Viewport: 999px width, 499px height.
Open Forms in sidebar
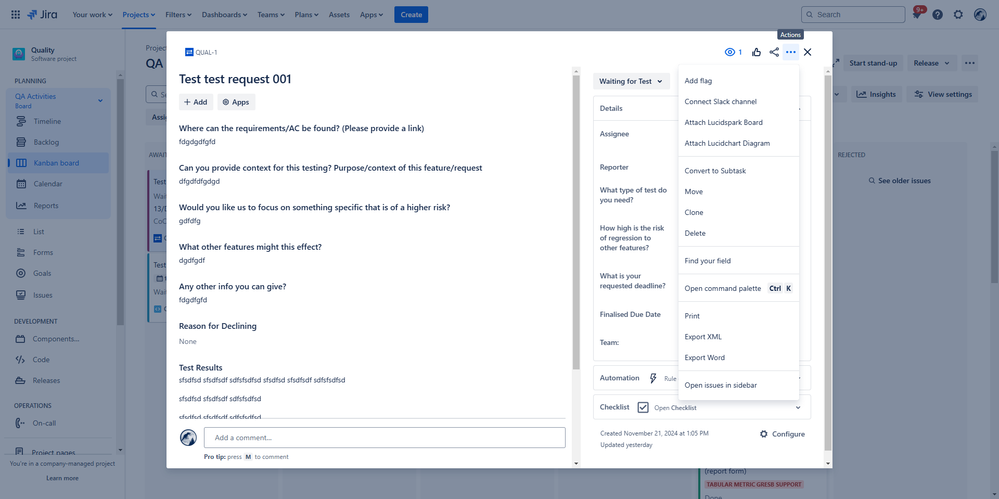[59, 252]
